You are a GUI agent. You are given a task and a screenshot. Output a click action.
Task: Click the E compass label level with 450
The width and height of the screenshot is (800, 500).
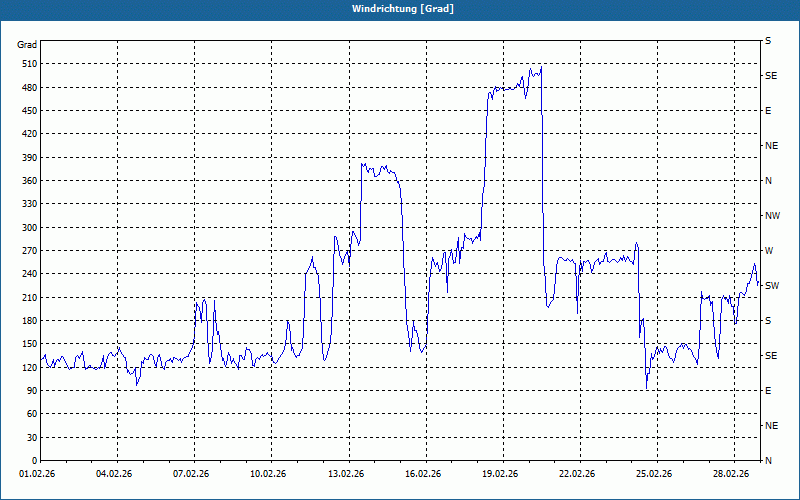[768, 111]
